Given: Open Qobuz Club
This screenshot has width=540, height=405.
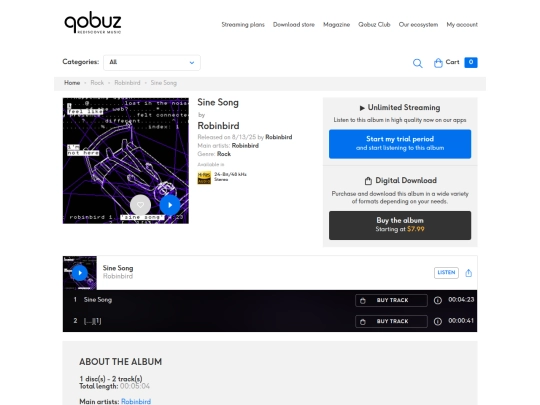Looking at the screenshot, I should [x=374, y=25].
